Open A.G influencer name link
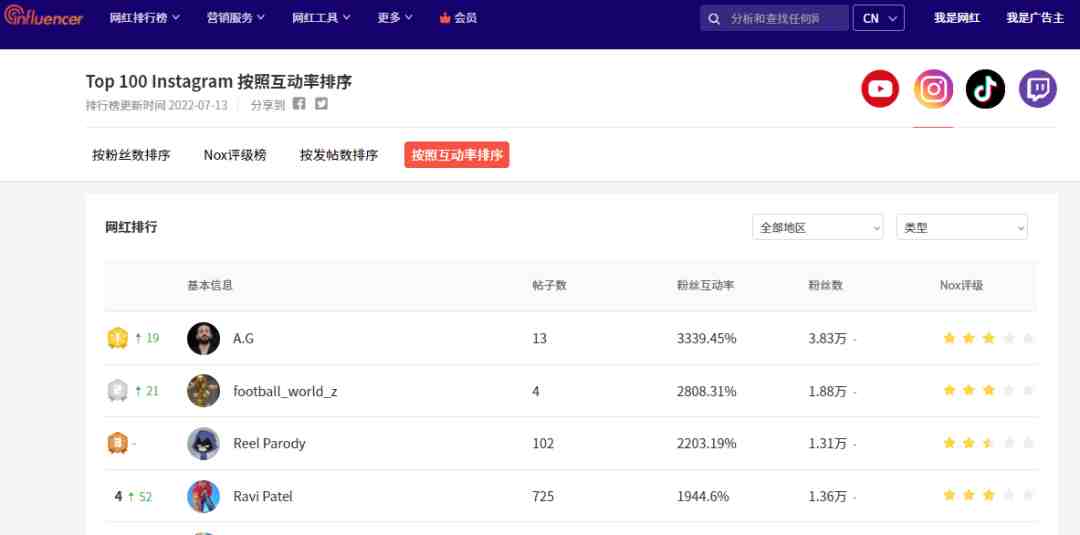Image resolution: width=1080 pixels, height=535 pixels. 243,338
